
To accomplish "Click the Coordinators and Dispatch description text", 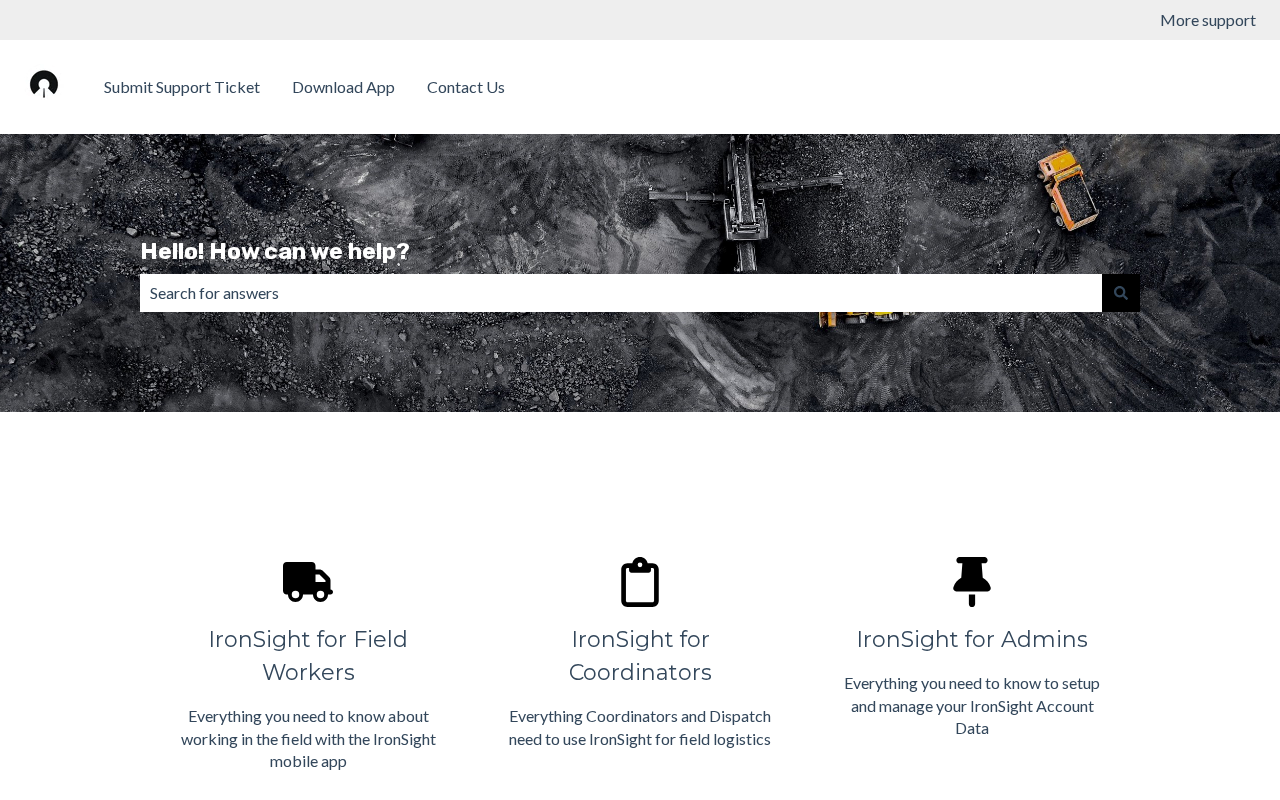I will tap(640, 728).
